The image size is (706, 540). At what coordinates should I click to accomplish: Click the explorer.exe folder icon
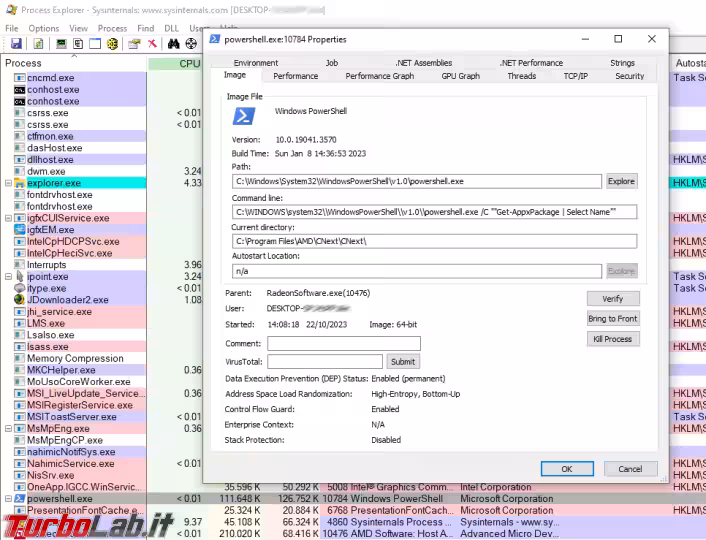(x=19, y=183)
